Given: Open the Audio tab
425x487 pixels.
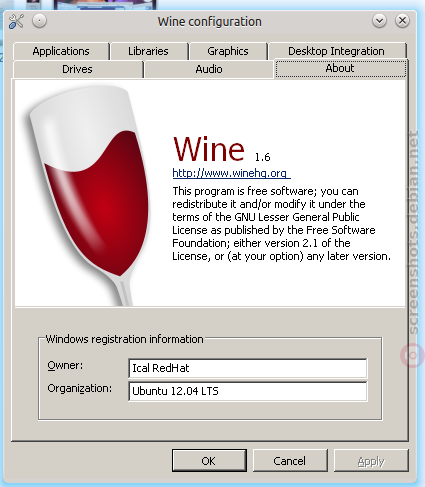Looking at the screenshot, I should coord(209,69).
